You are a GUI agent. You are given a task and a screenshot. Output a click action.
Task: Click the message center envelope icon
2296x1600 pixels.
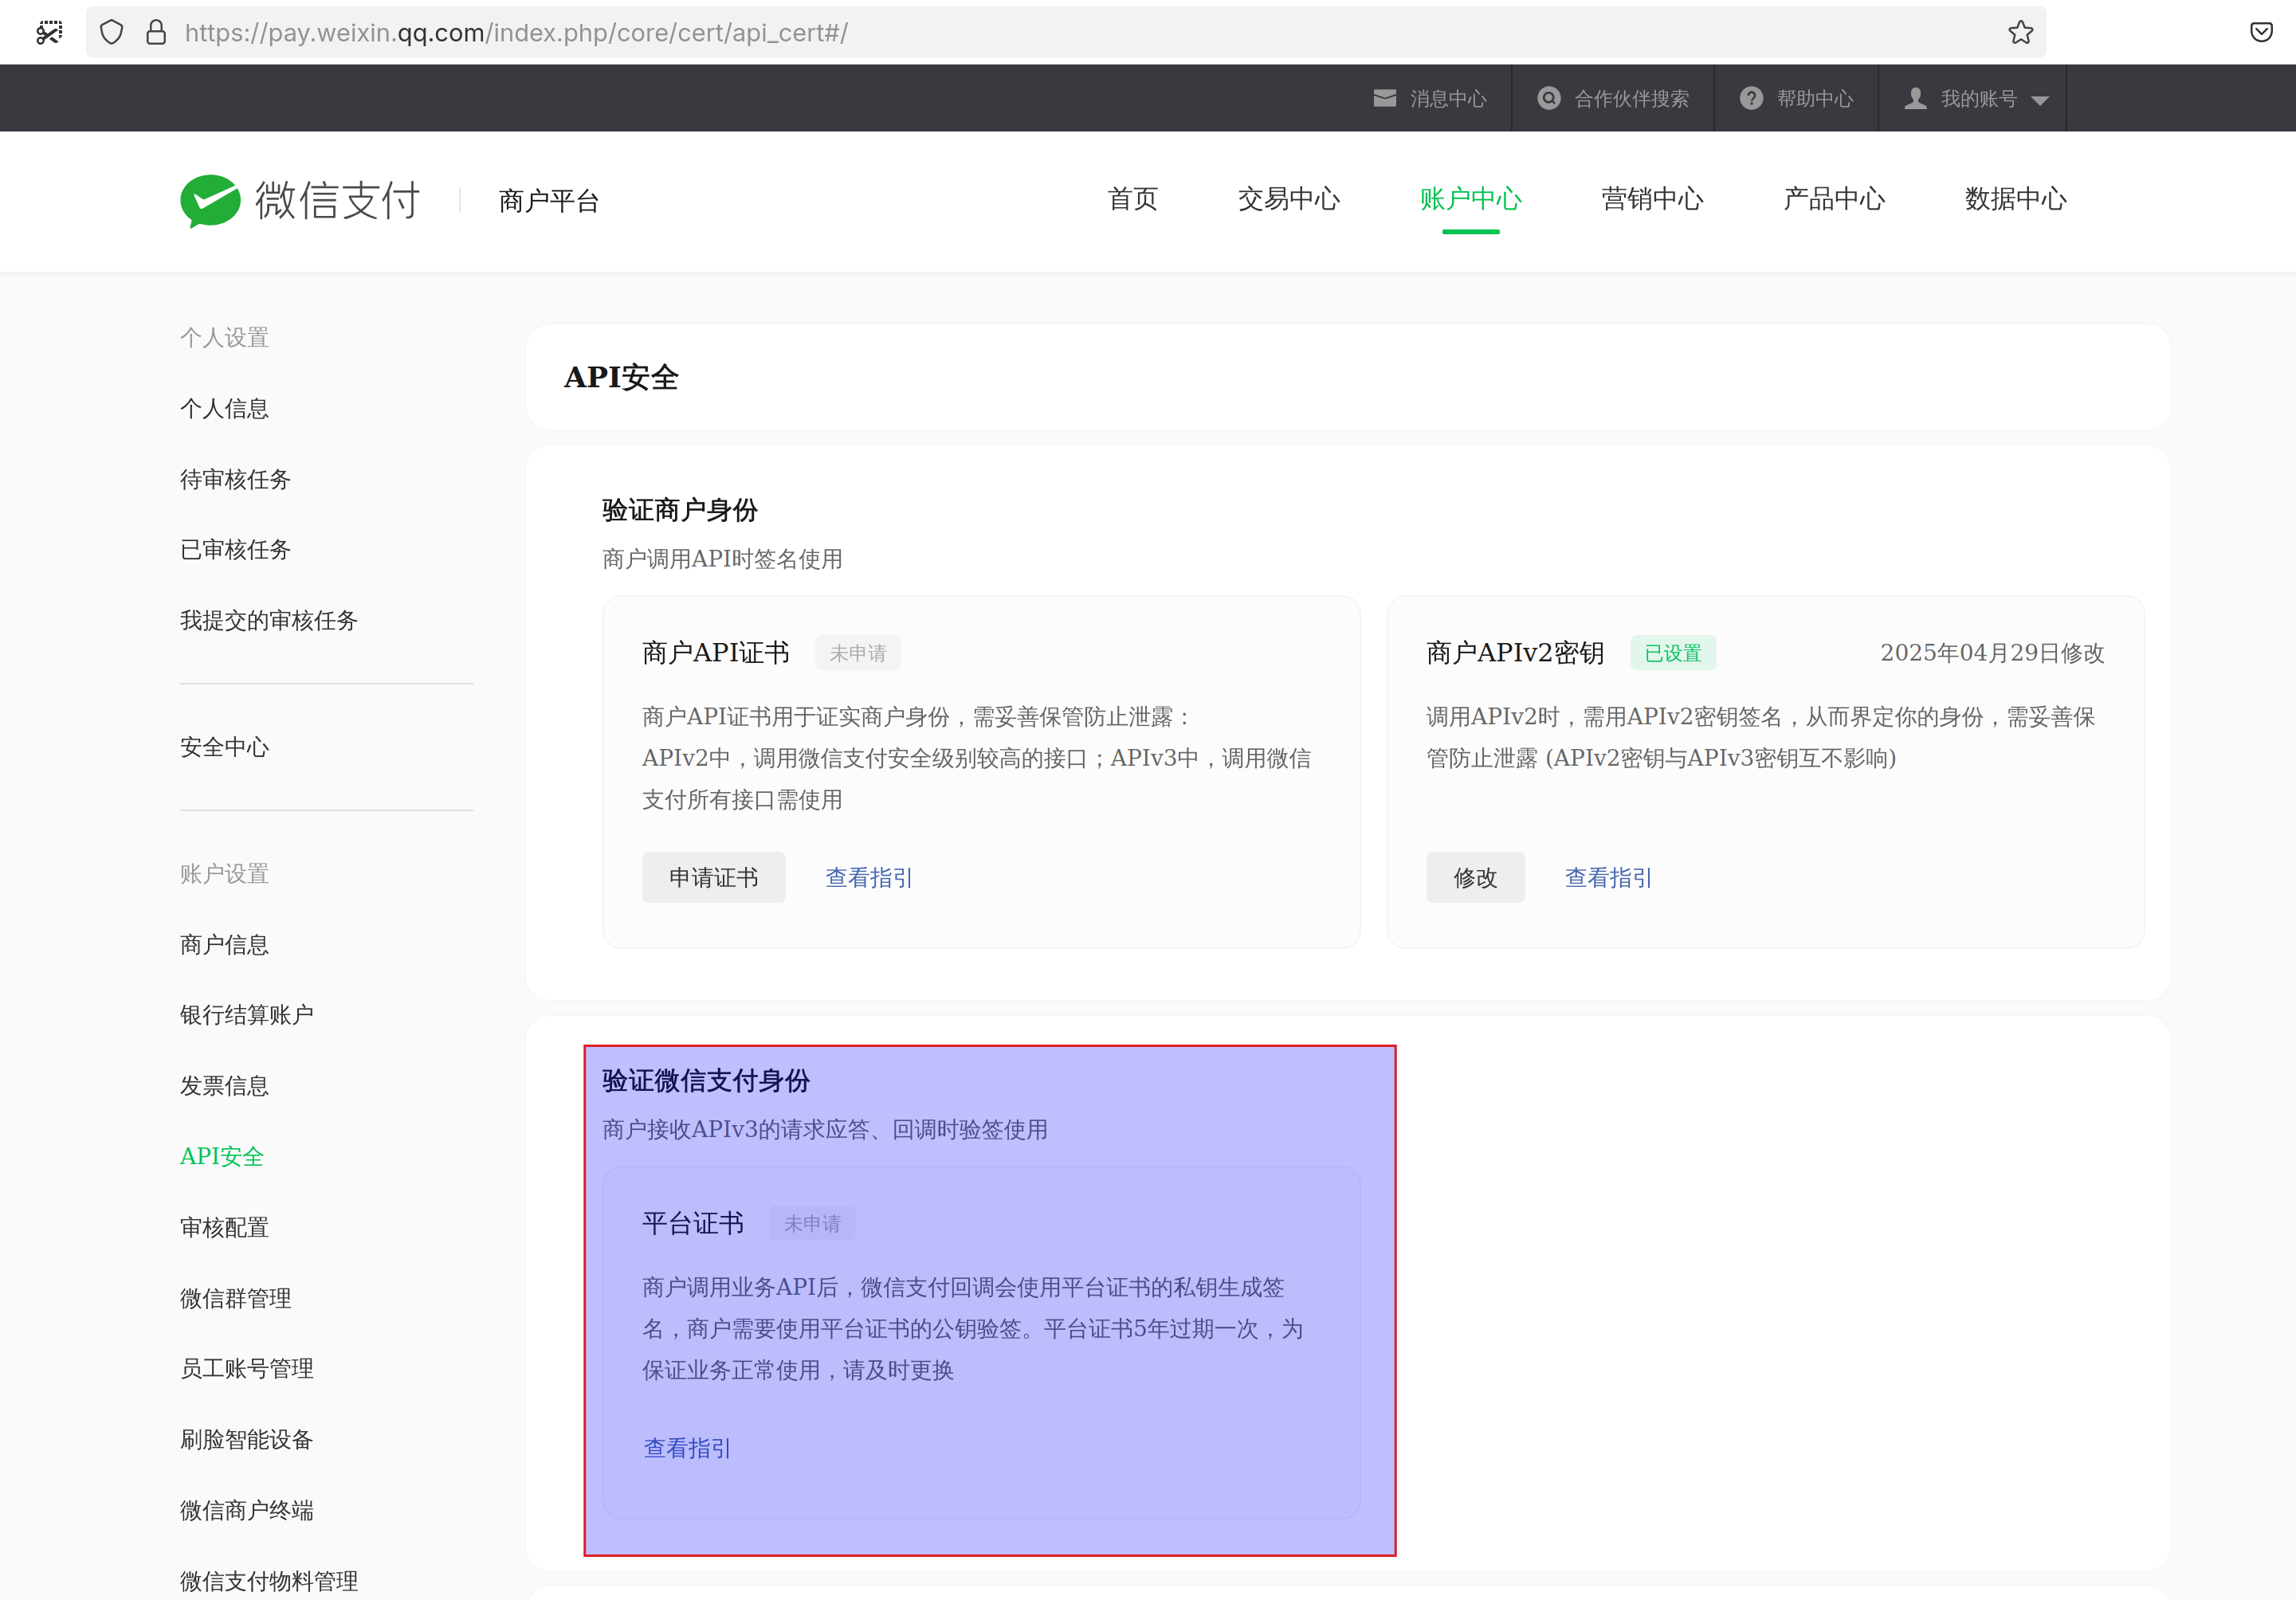pyautogui.click(x=1384, y=98)
